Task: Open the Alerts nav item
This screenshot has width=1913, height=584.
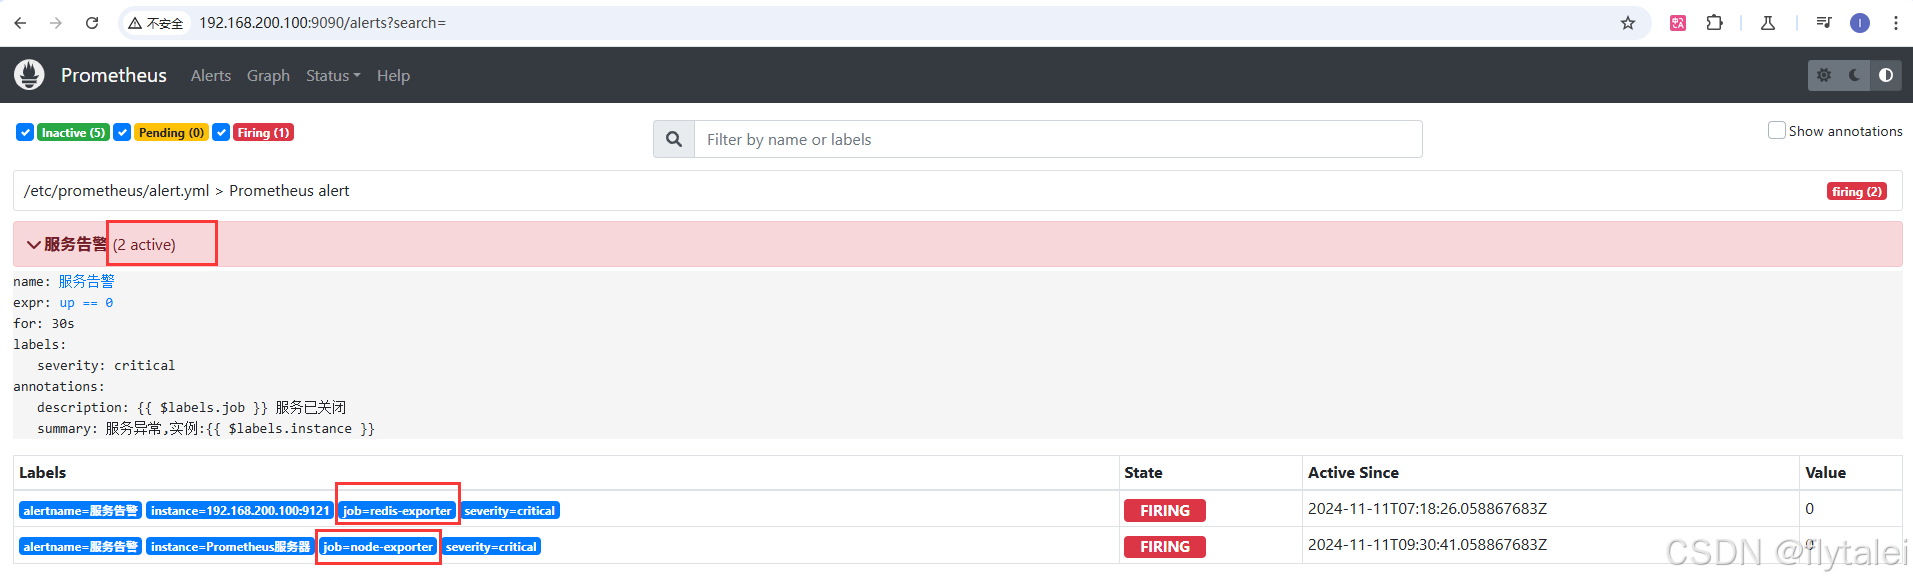Action: point(211,76)
